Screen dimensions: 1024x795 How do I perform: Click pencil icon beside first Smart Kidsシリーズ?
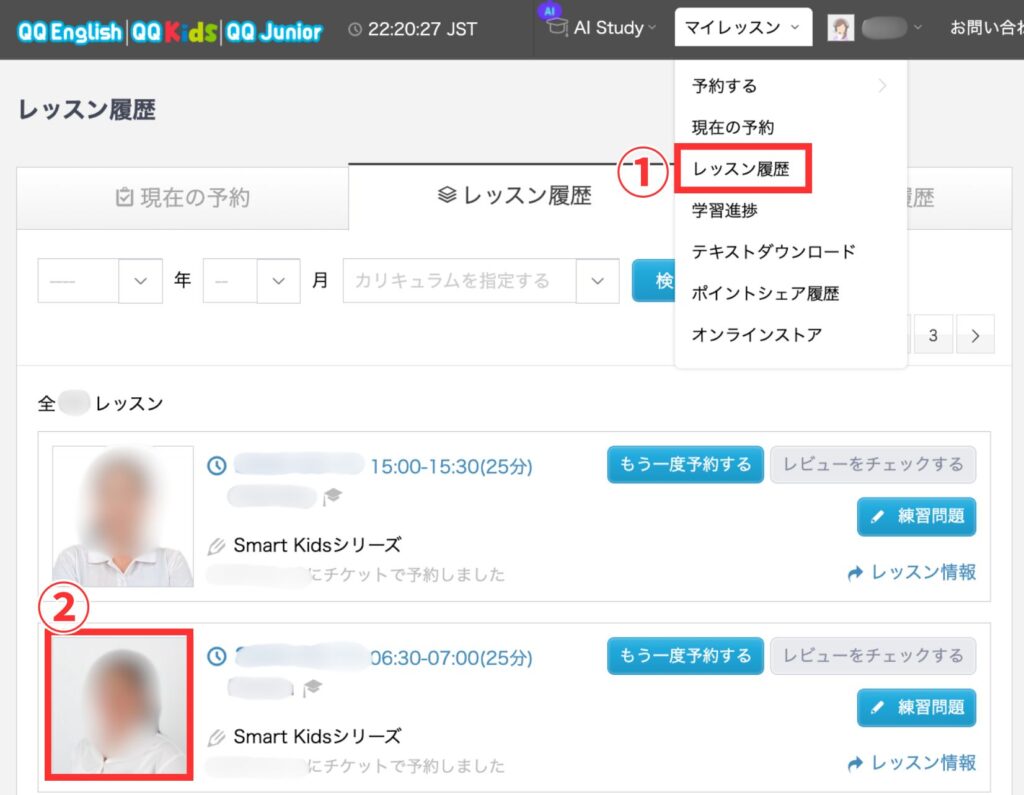click(x=217, y=546)
